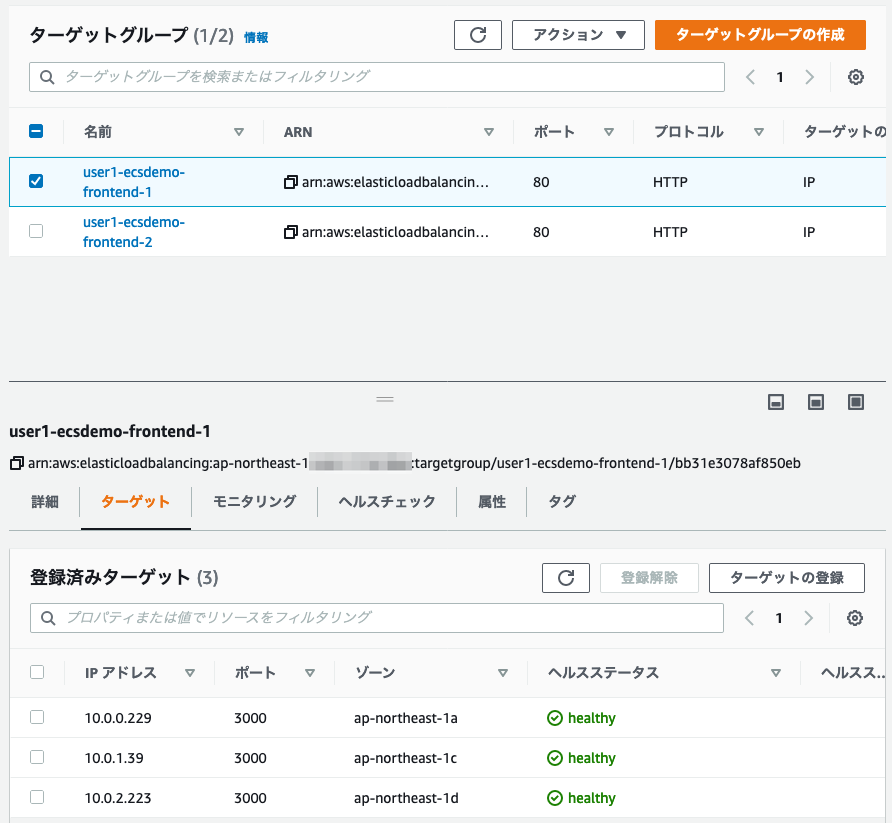Go to next registered targets page
Viewport: 892px width, 823px height.
point(808,618)
